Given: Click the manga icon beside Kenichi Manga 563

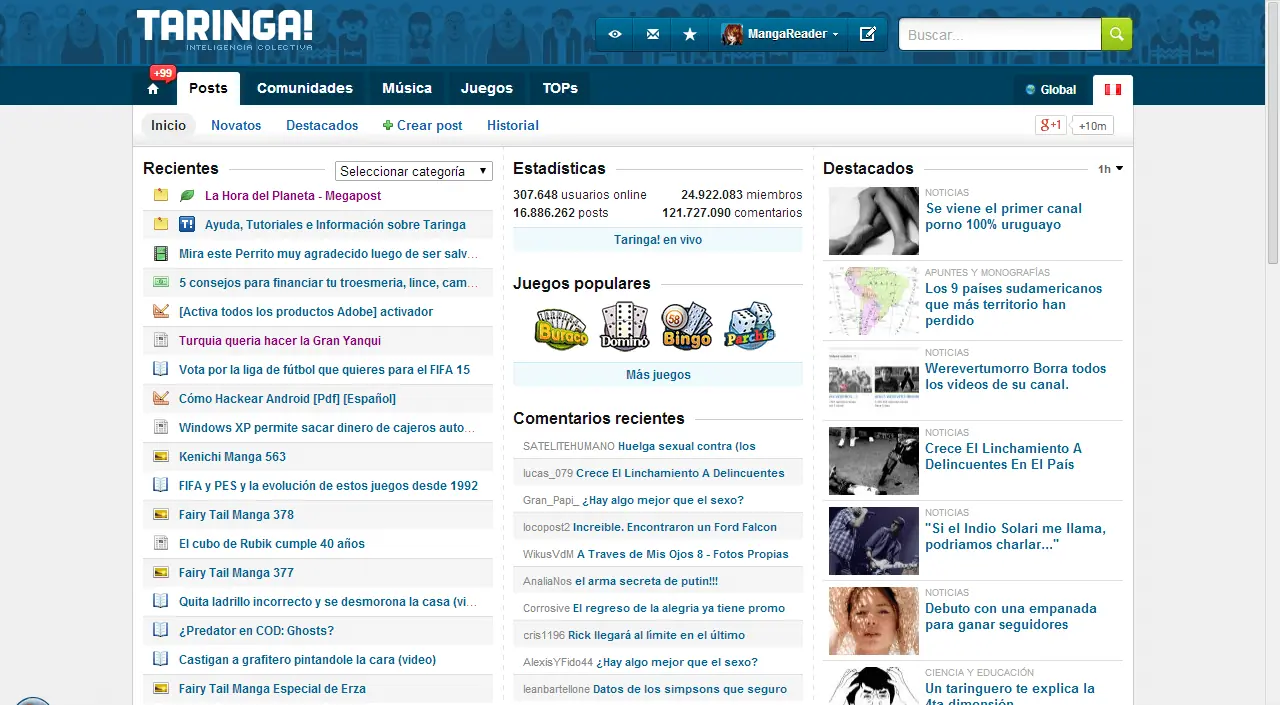Looking at the screenshot, I should (x=161, y=457).
